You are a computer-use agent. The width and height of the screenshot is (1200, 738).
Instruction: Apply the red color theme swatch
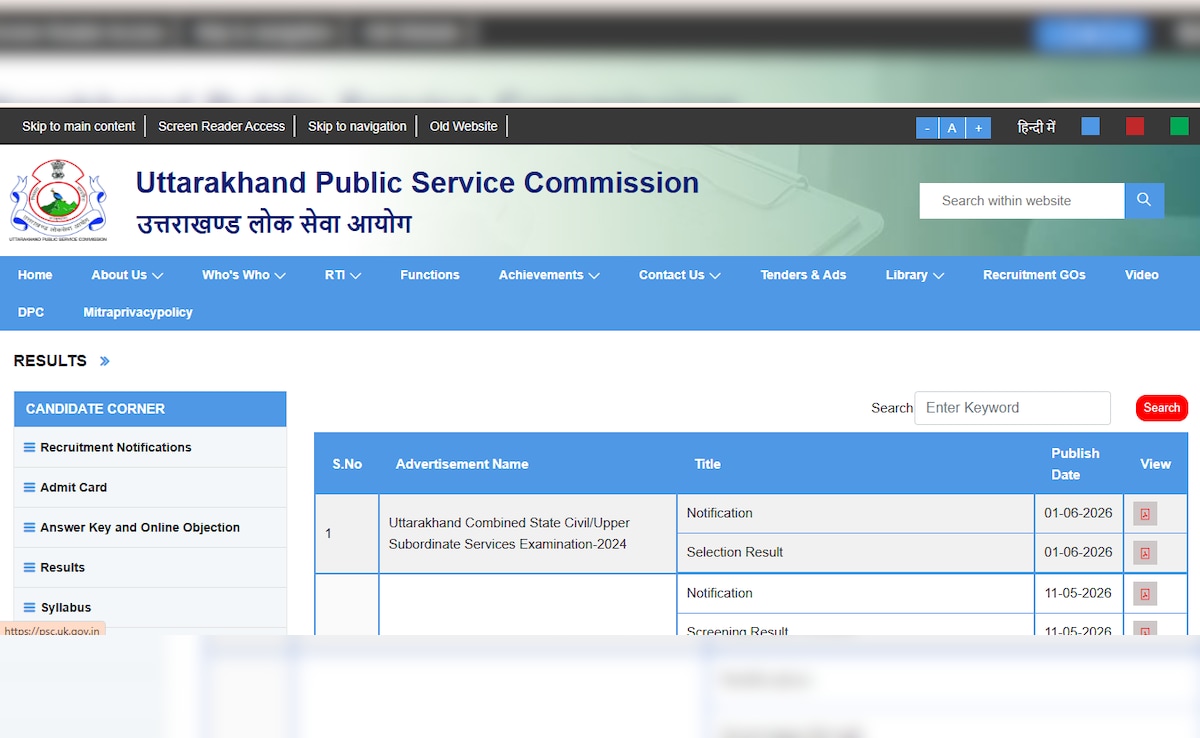click(x=1135, y=126)
